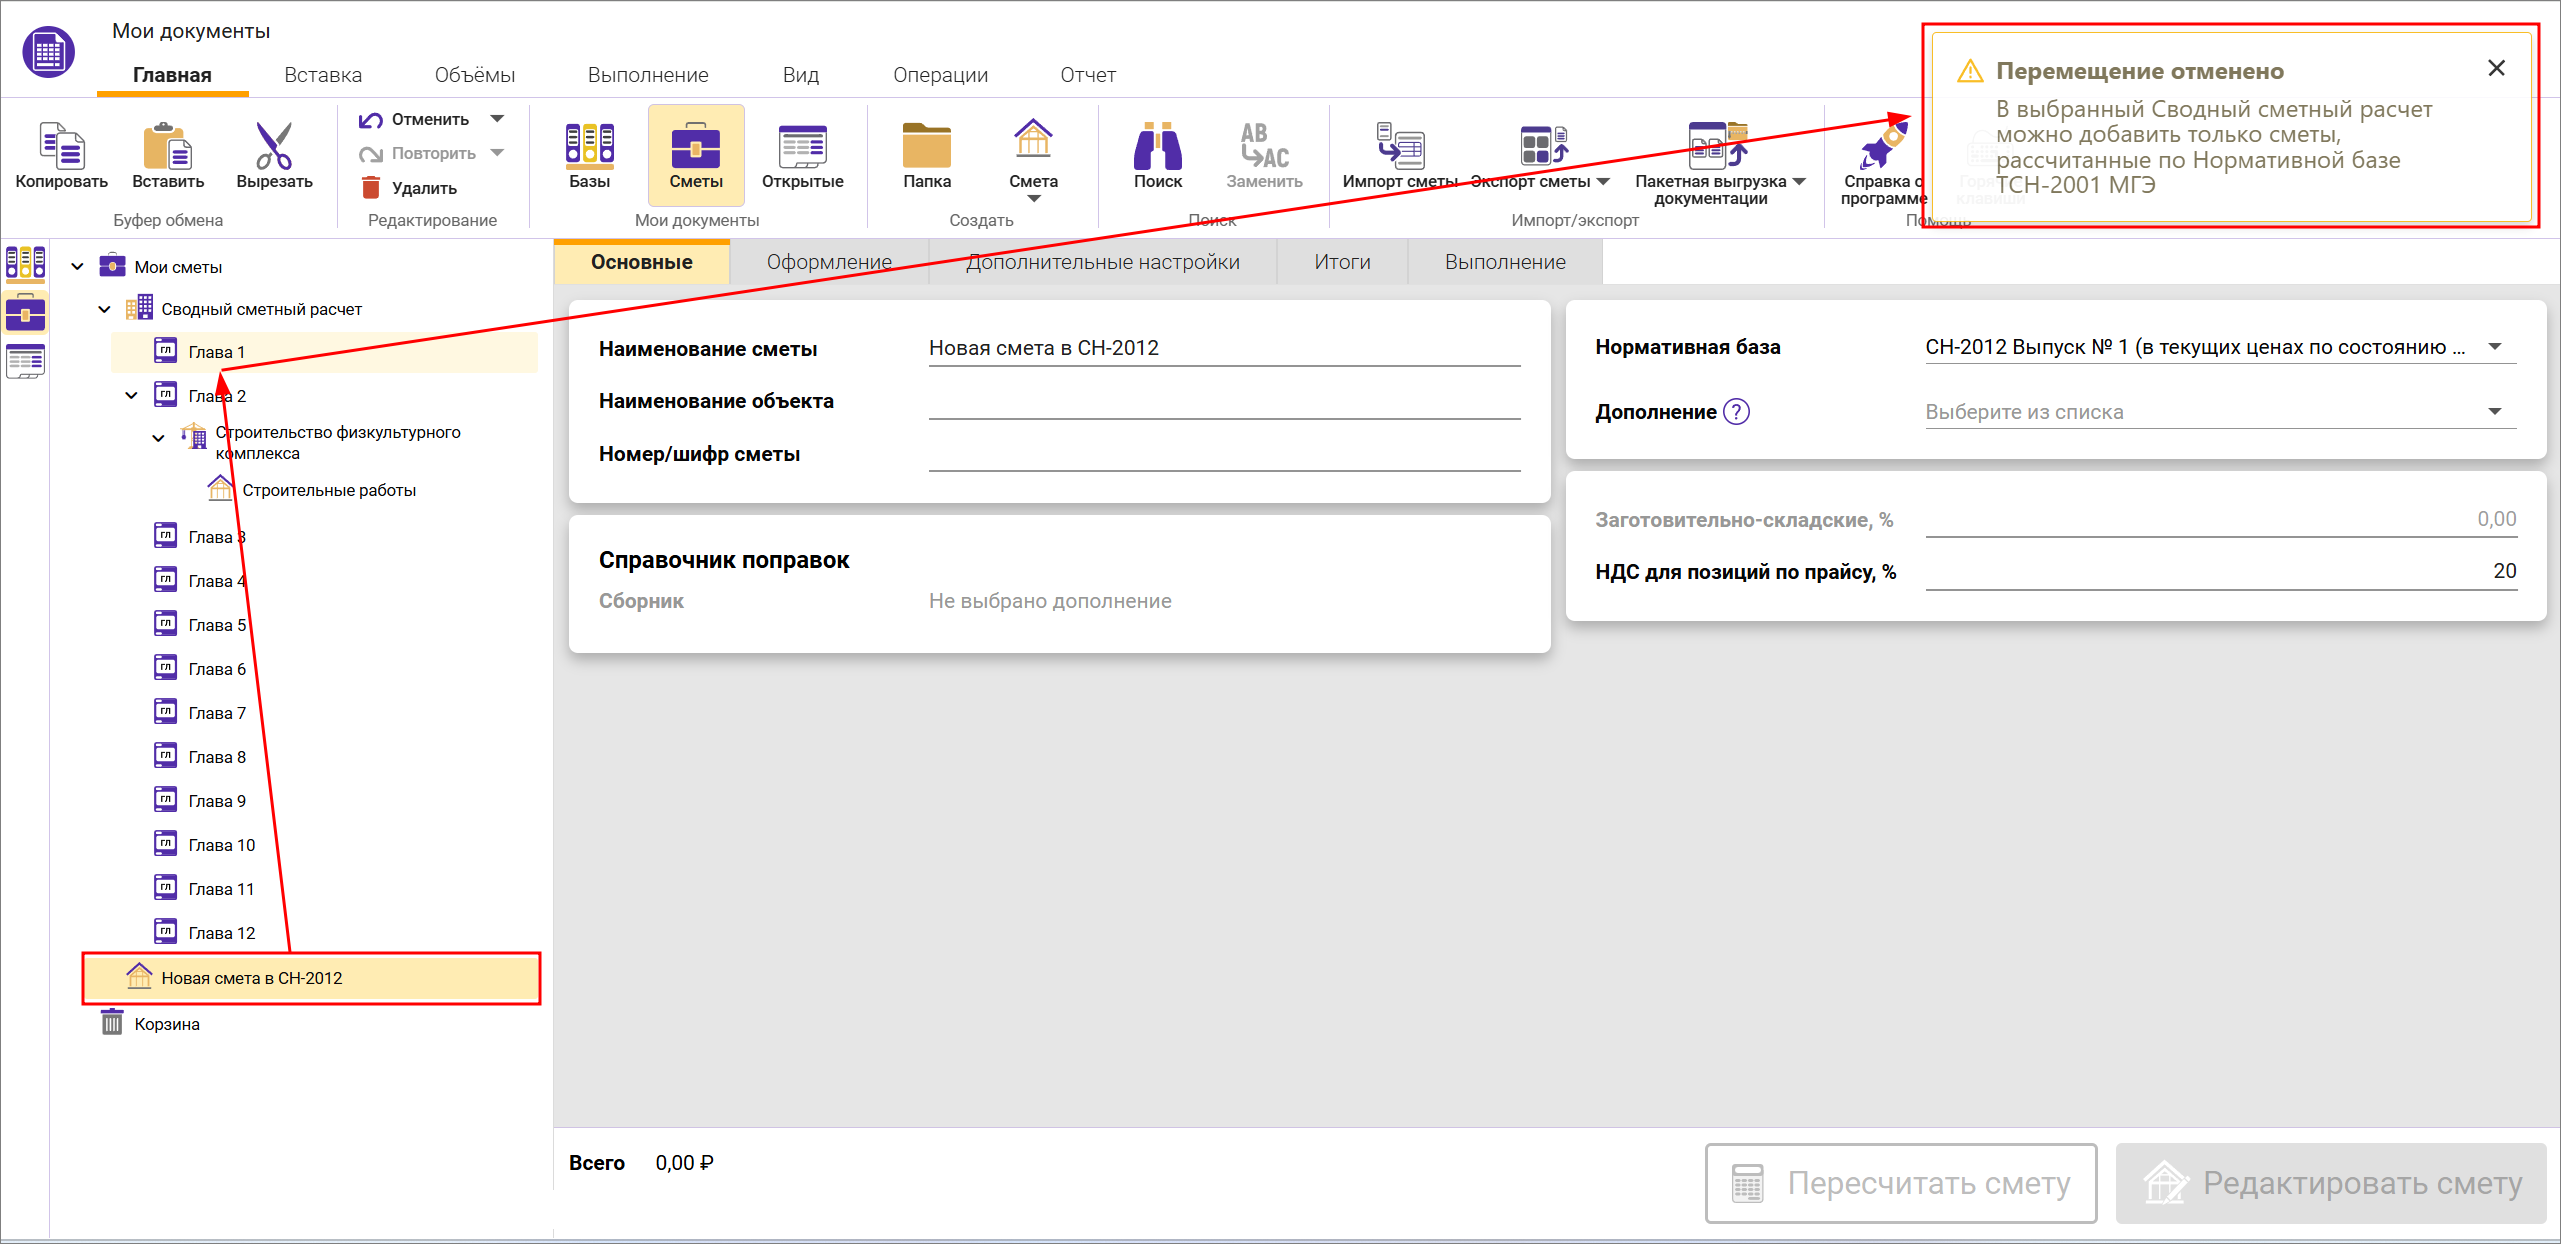Click the Пересчитать смету button
Screen dimensions: 2561x1244
(1900, 1183)
